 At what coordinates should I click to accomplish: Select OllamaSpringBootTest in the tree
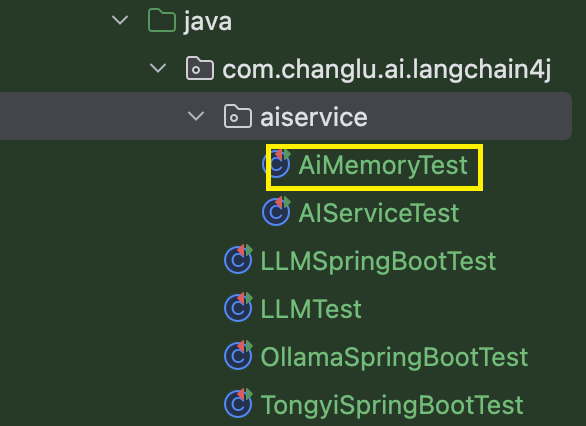click(x=394, y=357)
